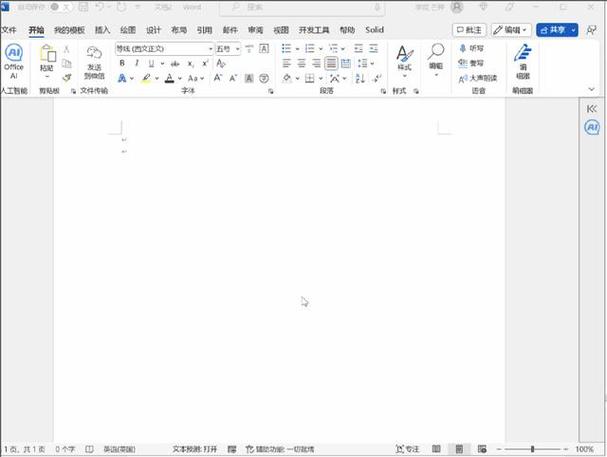
Task: Click the Copy icon in clipboard group
Action: tap(67, 63)
